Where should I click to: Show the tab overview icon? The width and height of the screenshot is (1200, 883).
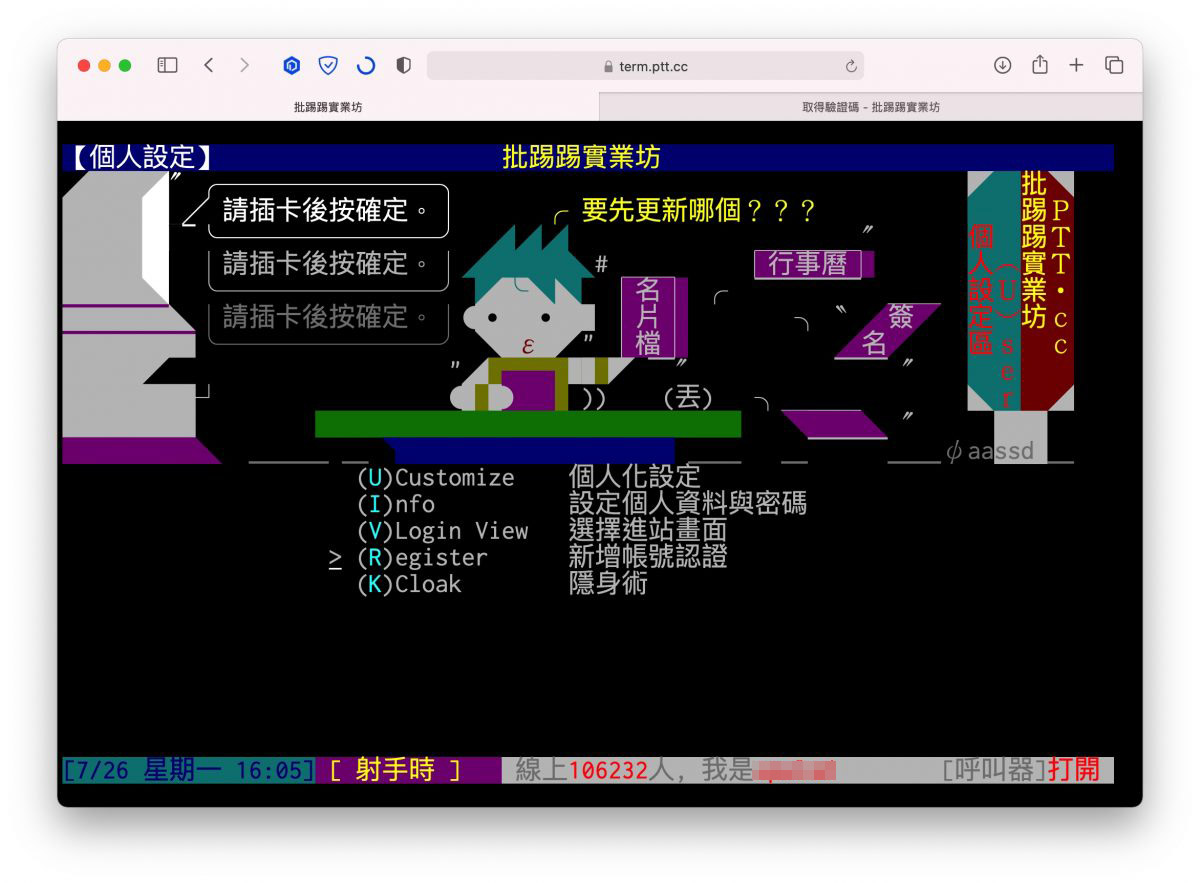(1114, 65)
